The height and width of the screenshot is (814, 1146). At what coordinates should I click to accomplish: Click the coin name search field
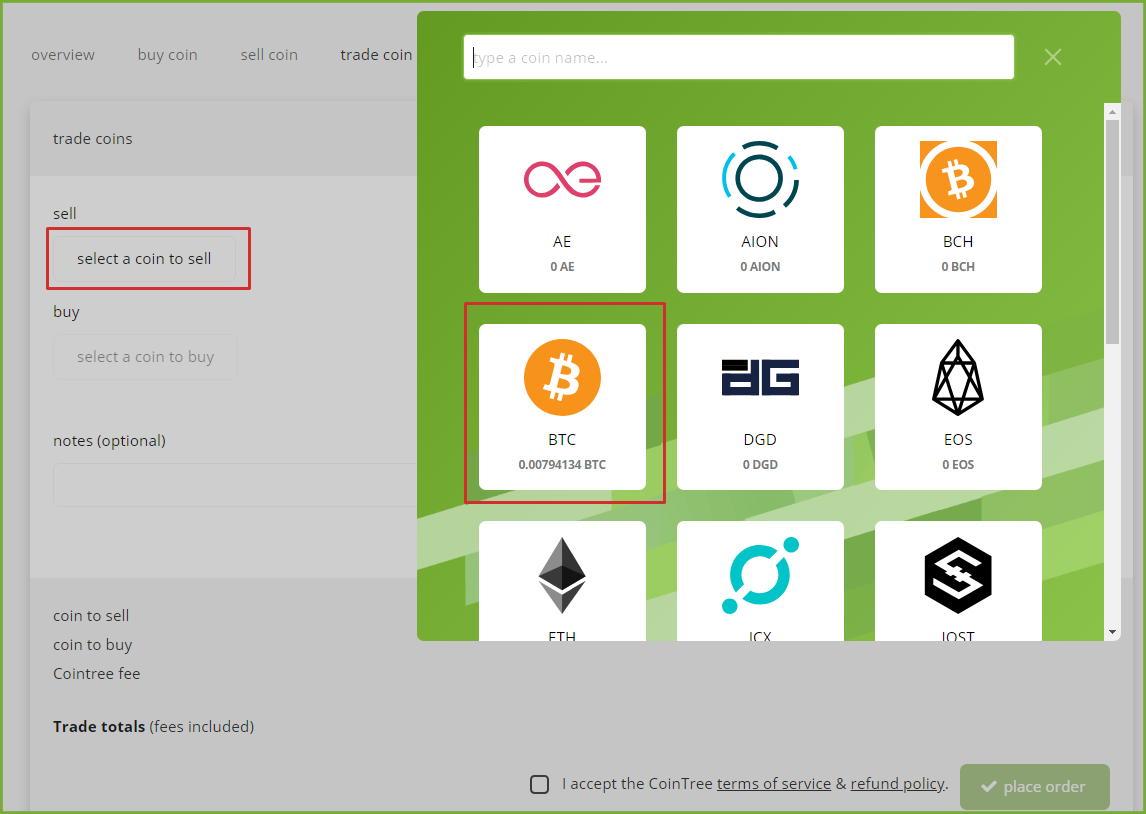pos(738,57)
